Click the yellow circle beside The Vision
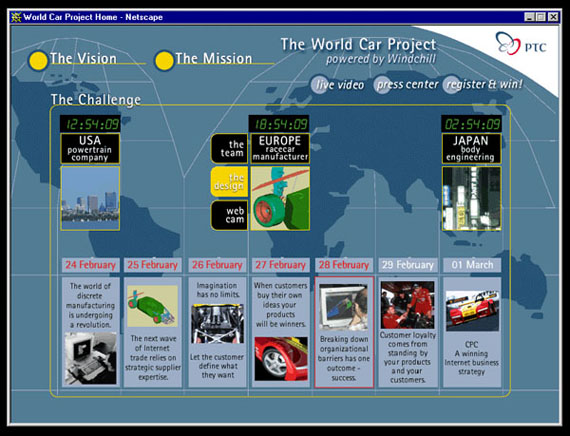Viewport: 570px width, 436px height. pyautogui.click(x=38, y=61)
